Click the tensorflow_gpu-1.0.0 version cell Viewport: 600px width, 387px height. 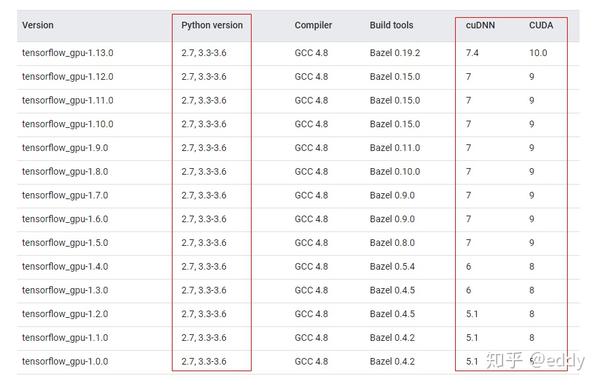pos(65,361)
